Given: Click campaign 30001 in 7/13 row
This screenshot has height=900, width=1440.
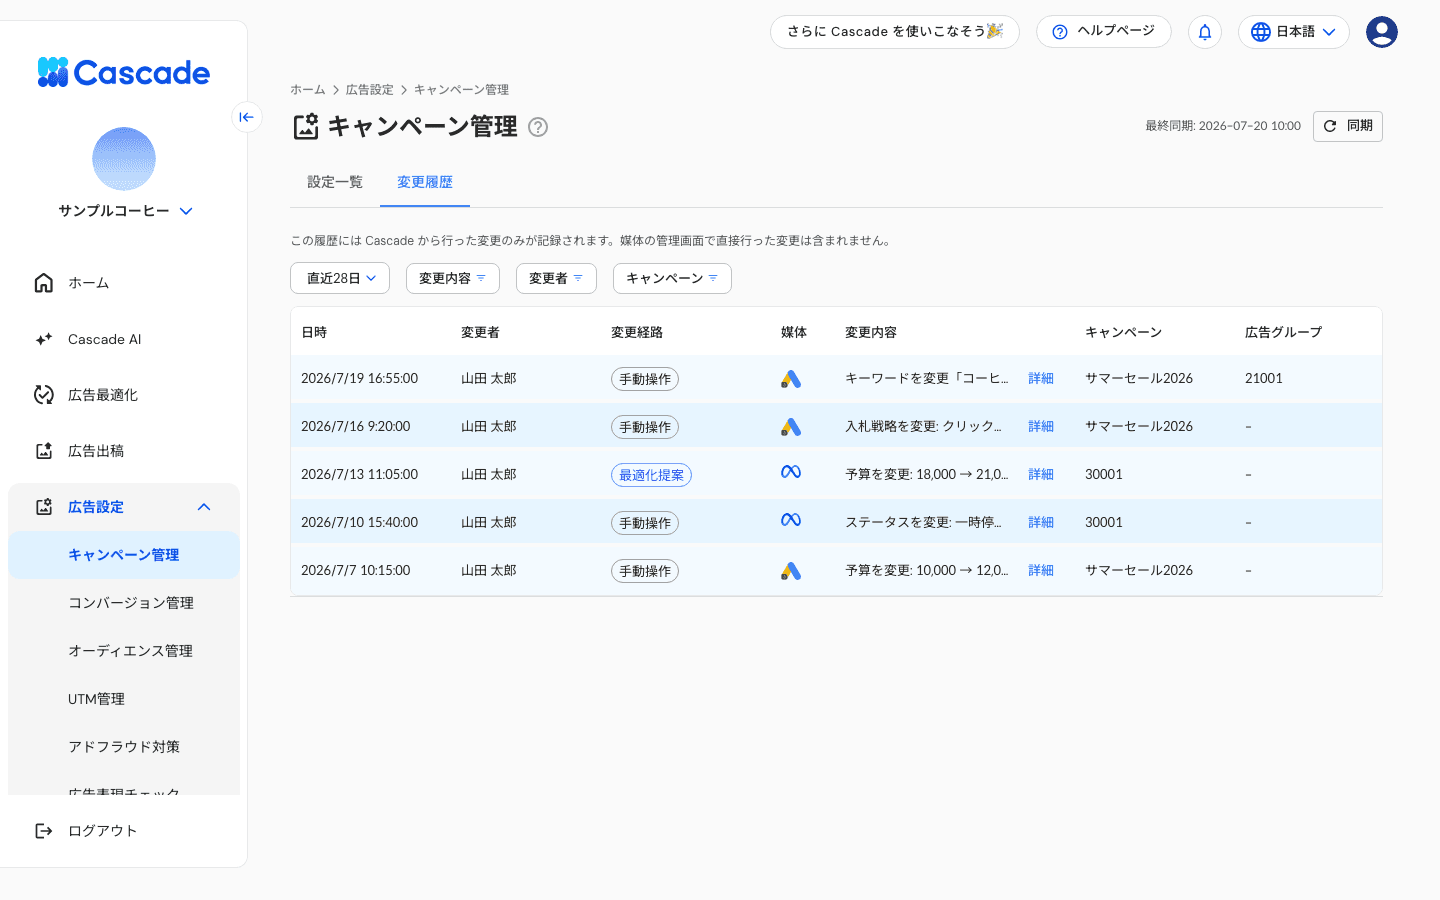Looking at the screenshot, I should coord(1104,475).
